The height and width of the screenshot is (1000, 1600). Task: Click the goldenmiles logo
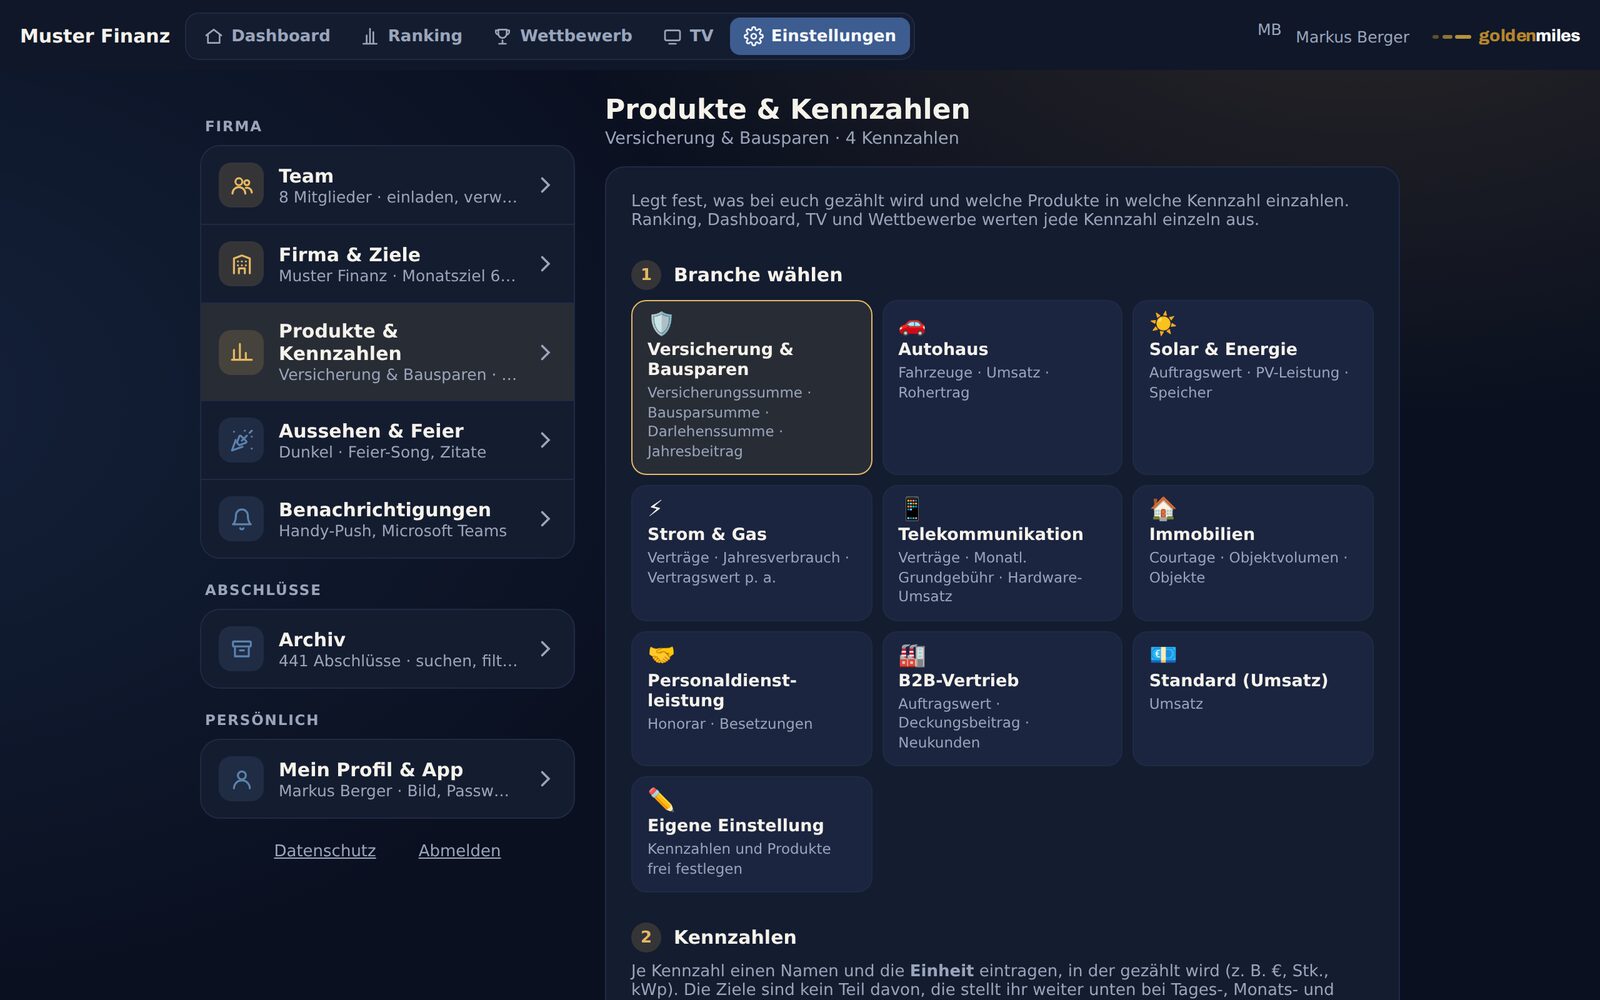[1506, 36]
